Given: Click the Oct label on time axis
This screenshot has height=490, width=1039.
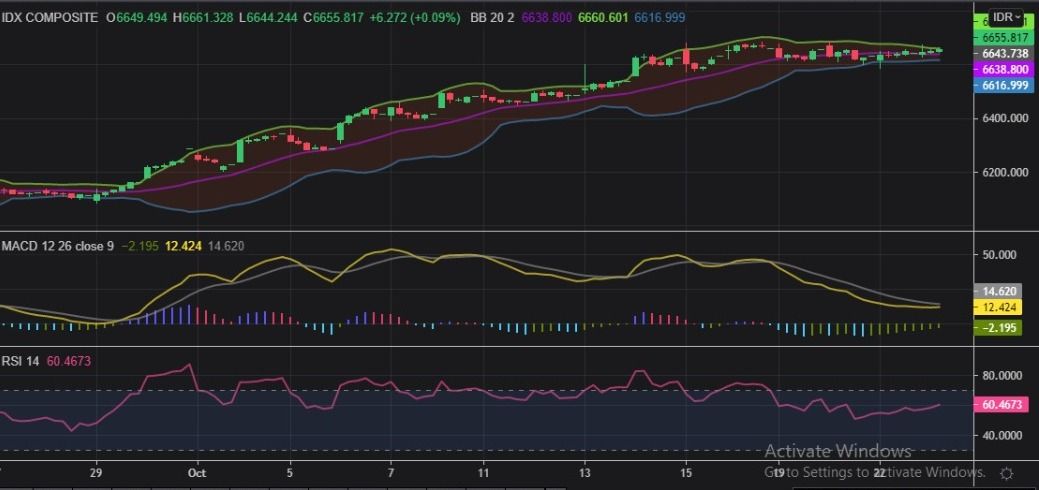Looking at the screenshot, I should pyautogui.click(x=197, y=473).
